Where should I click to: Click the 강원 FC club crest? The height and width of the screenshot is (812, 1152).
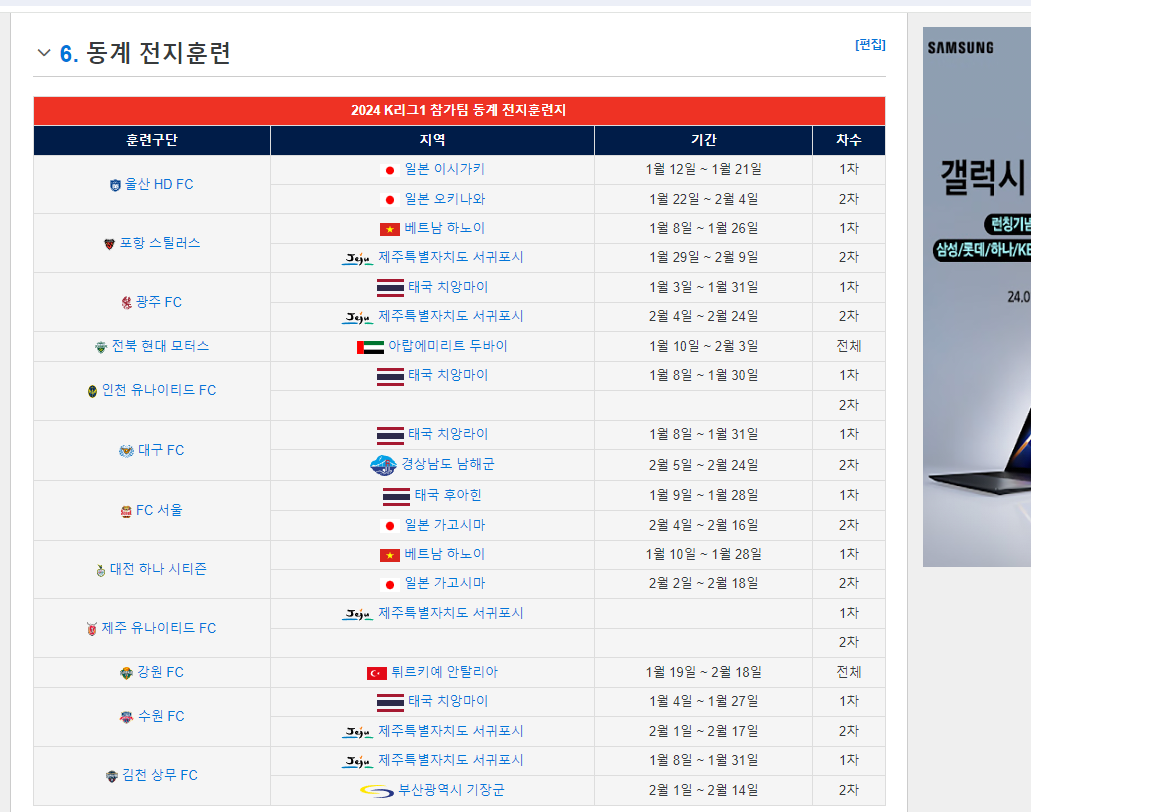(x=126, y=673)
